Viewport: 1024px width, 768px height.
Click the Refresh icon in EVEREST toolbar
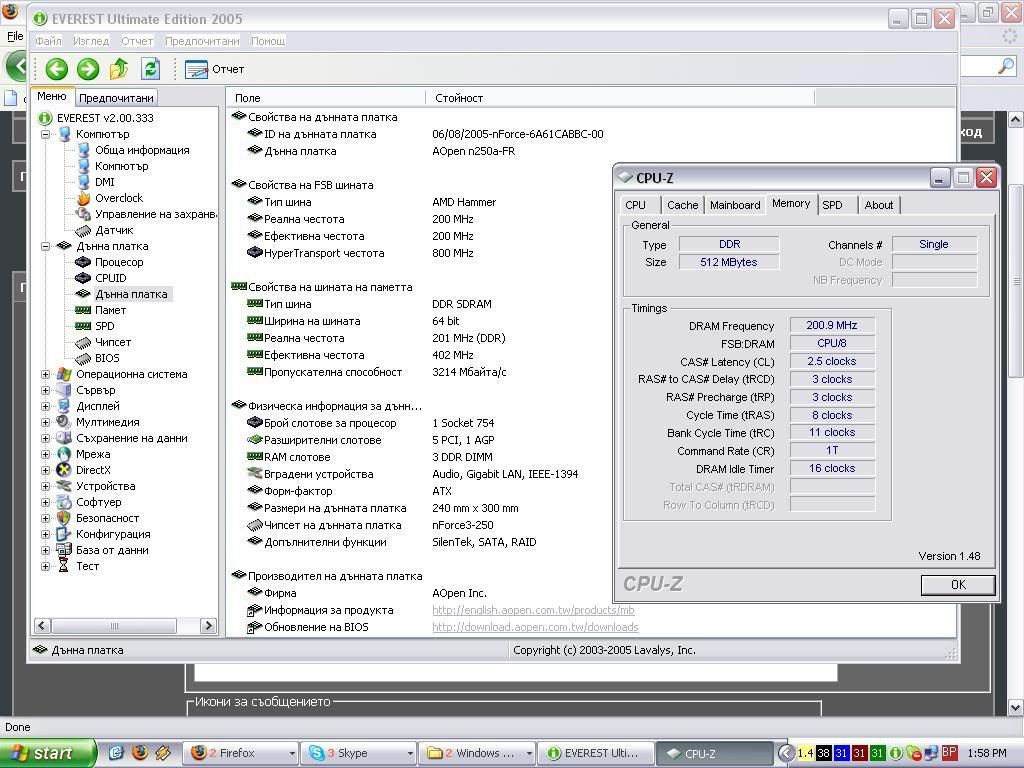(x=150, y=69)
